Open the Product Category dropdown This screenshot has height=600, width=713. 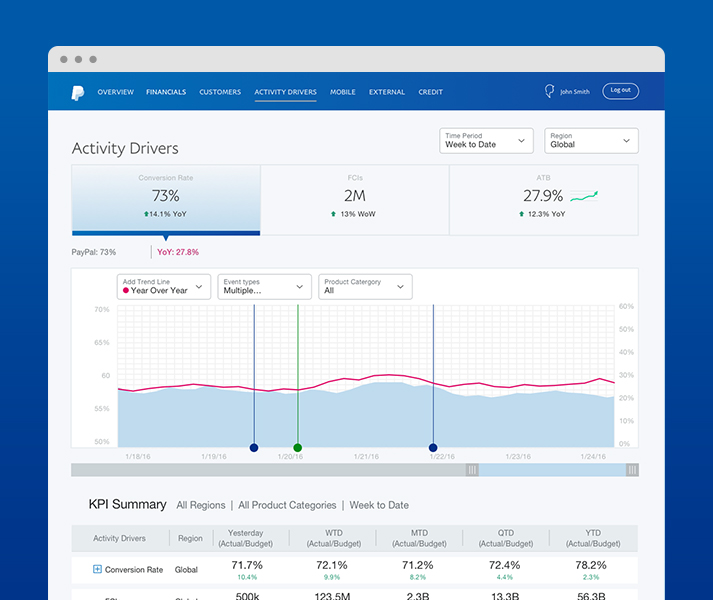point(365,287)
